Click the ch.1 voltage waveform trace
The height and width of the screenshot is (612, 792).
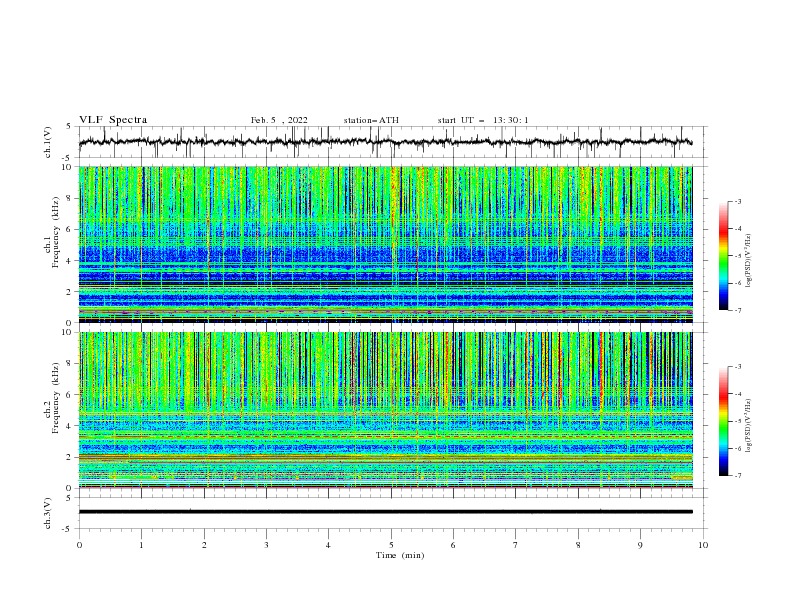click(x=385, y=142)
